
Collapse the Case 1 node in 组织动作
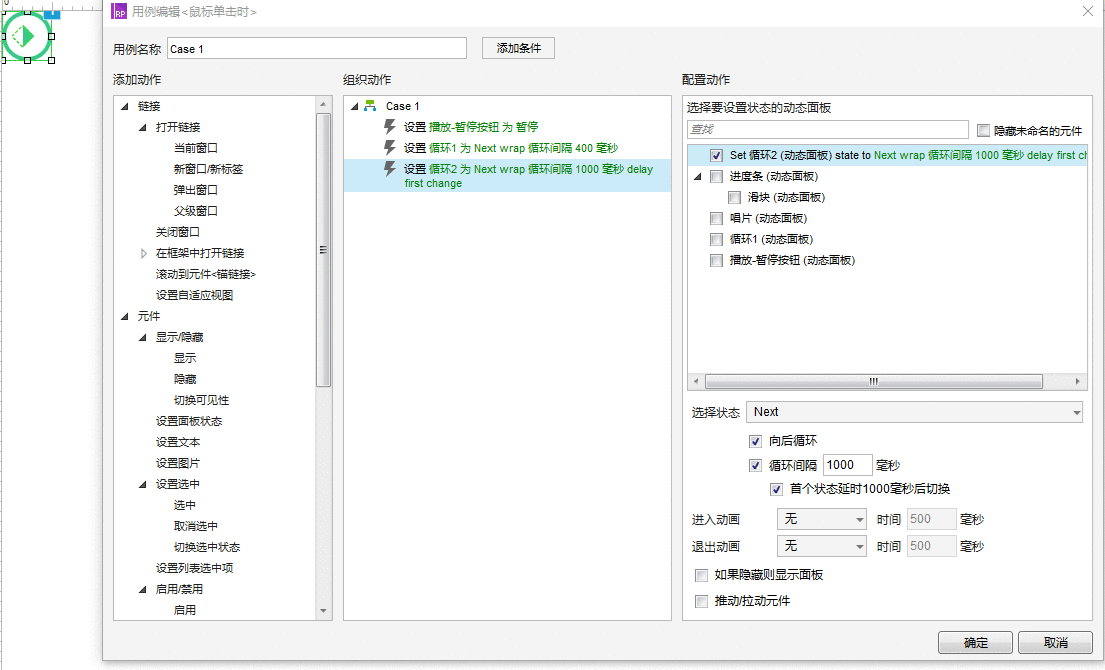click(x=354, y=106)
